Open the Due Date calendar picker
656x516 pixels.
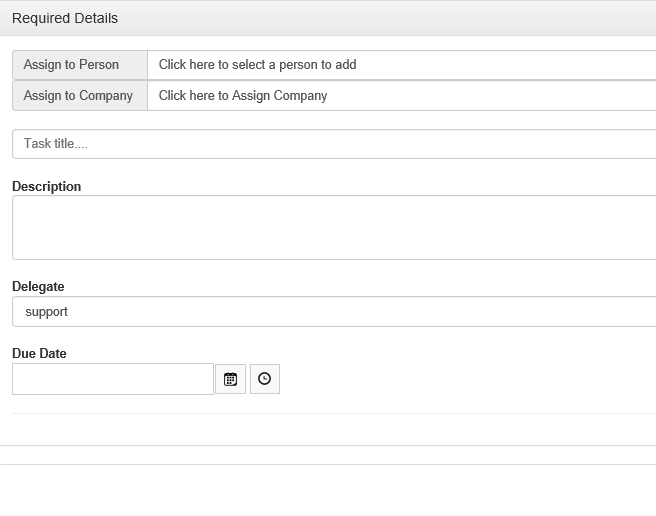point(230,379)
